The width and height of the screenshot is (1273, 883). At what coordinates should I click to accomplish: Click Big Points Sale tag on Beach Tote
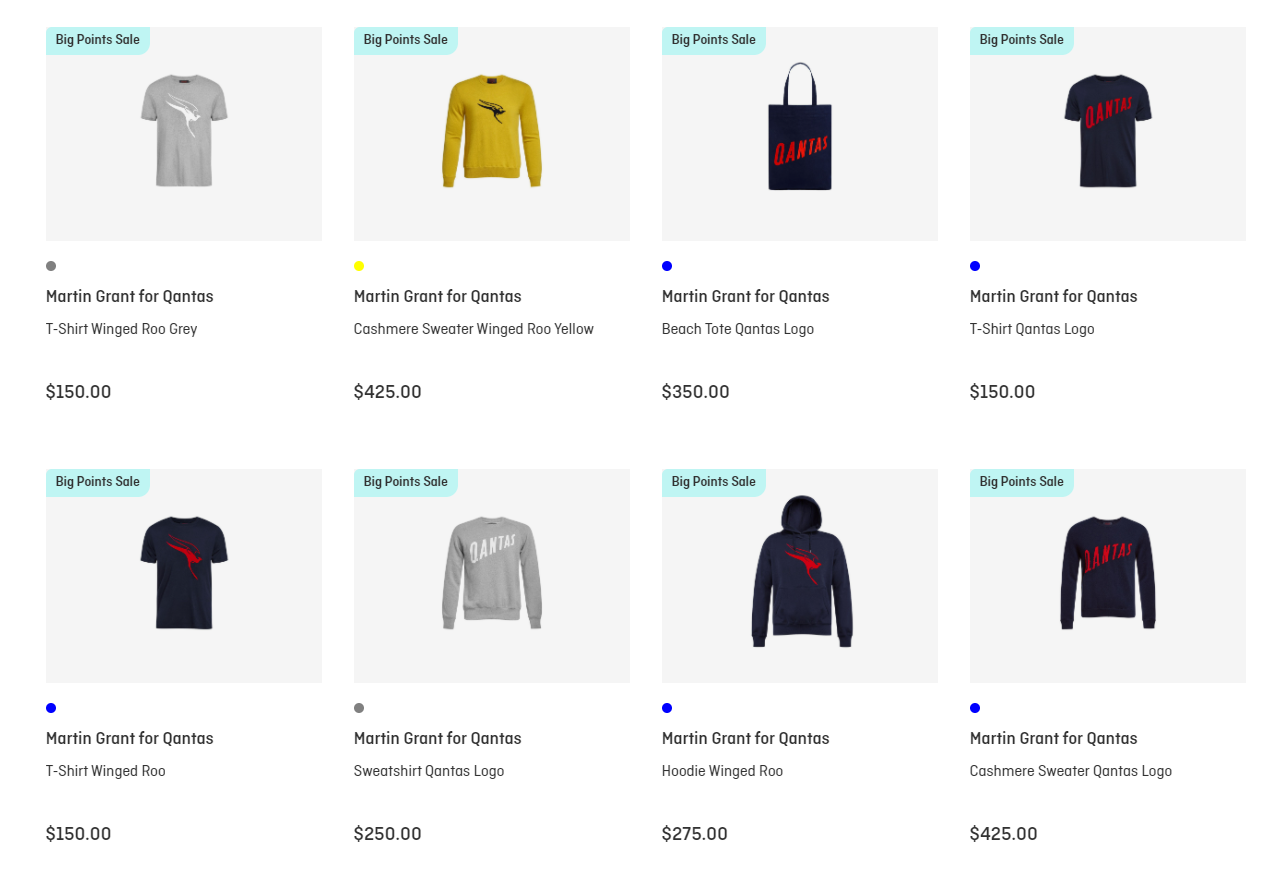coord(713,40)
